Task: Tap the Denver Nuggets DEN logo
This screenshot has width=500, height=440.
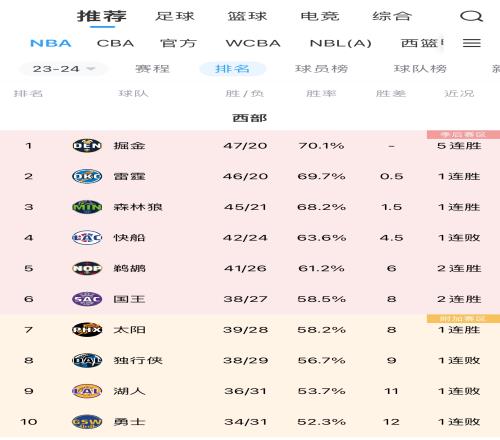Action: point(87,145)
